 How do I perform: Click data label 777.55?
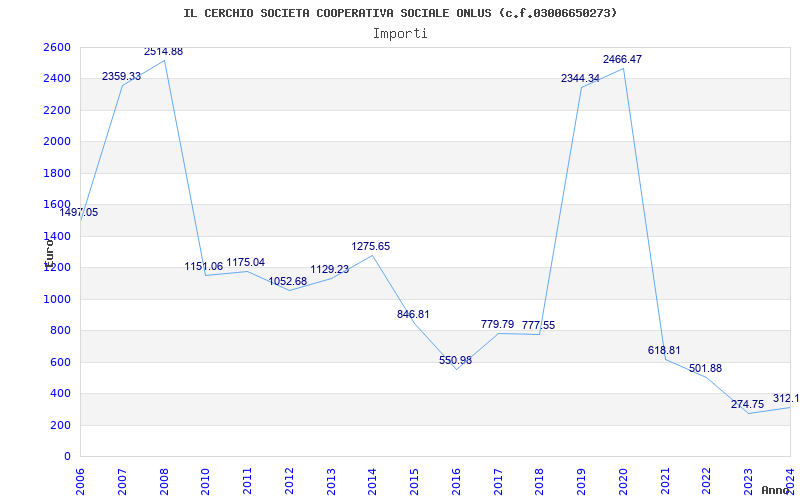pyautogui.click(x=538, y=326)
